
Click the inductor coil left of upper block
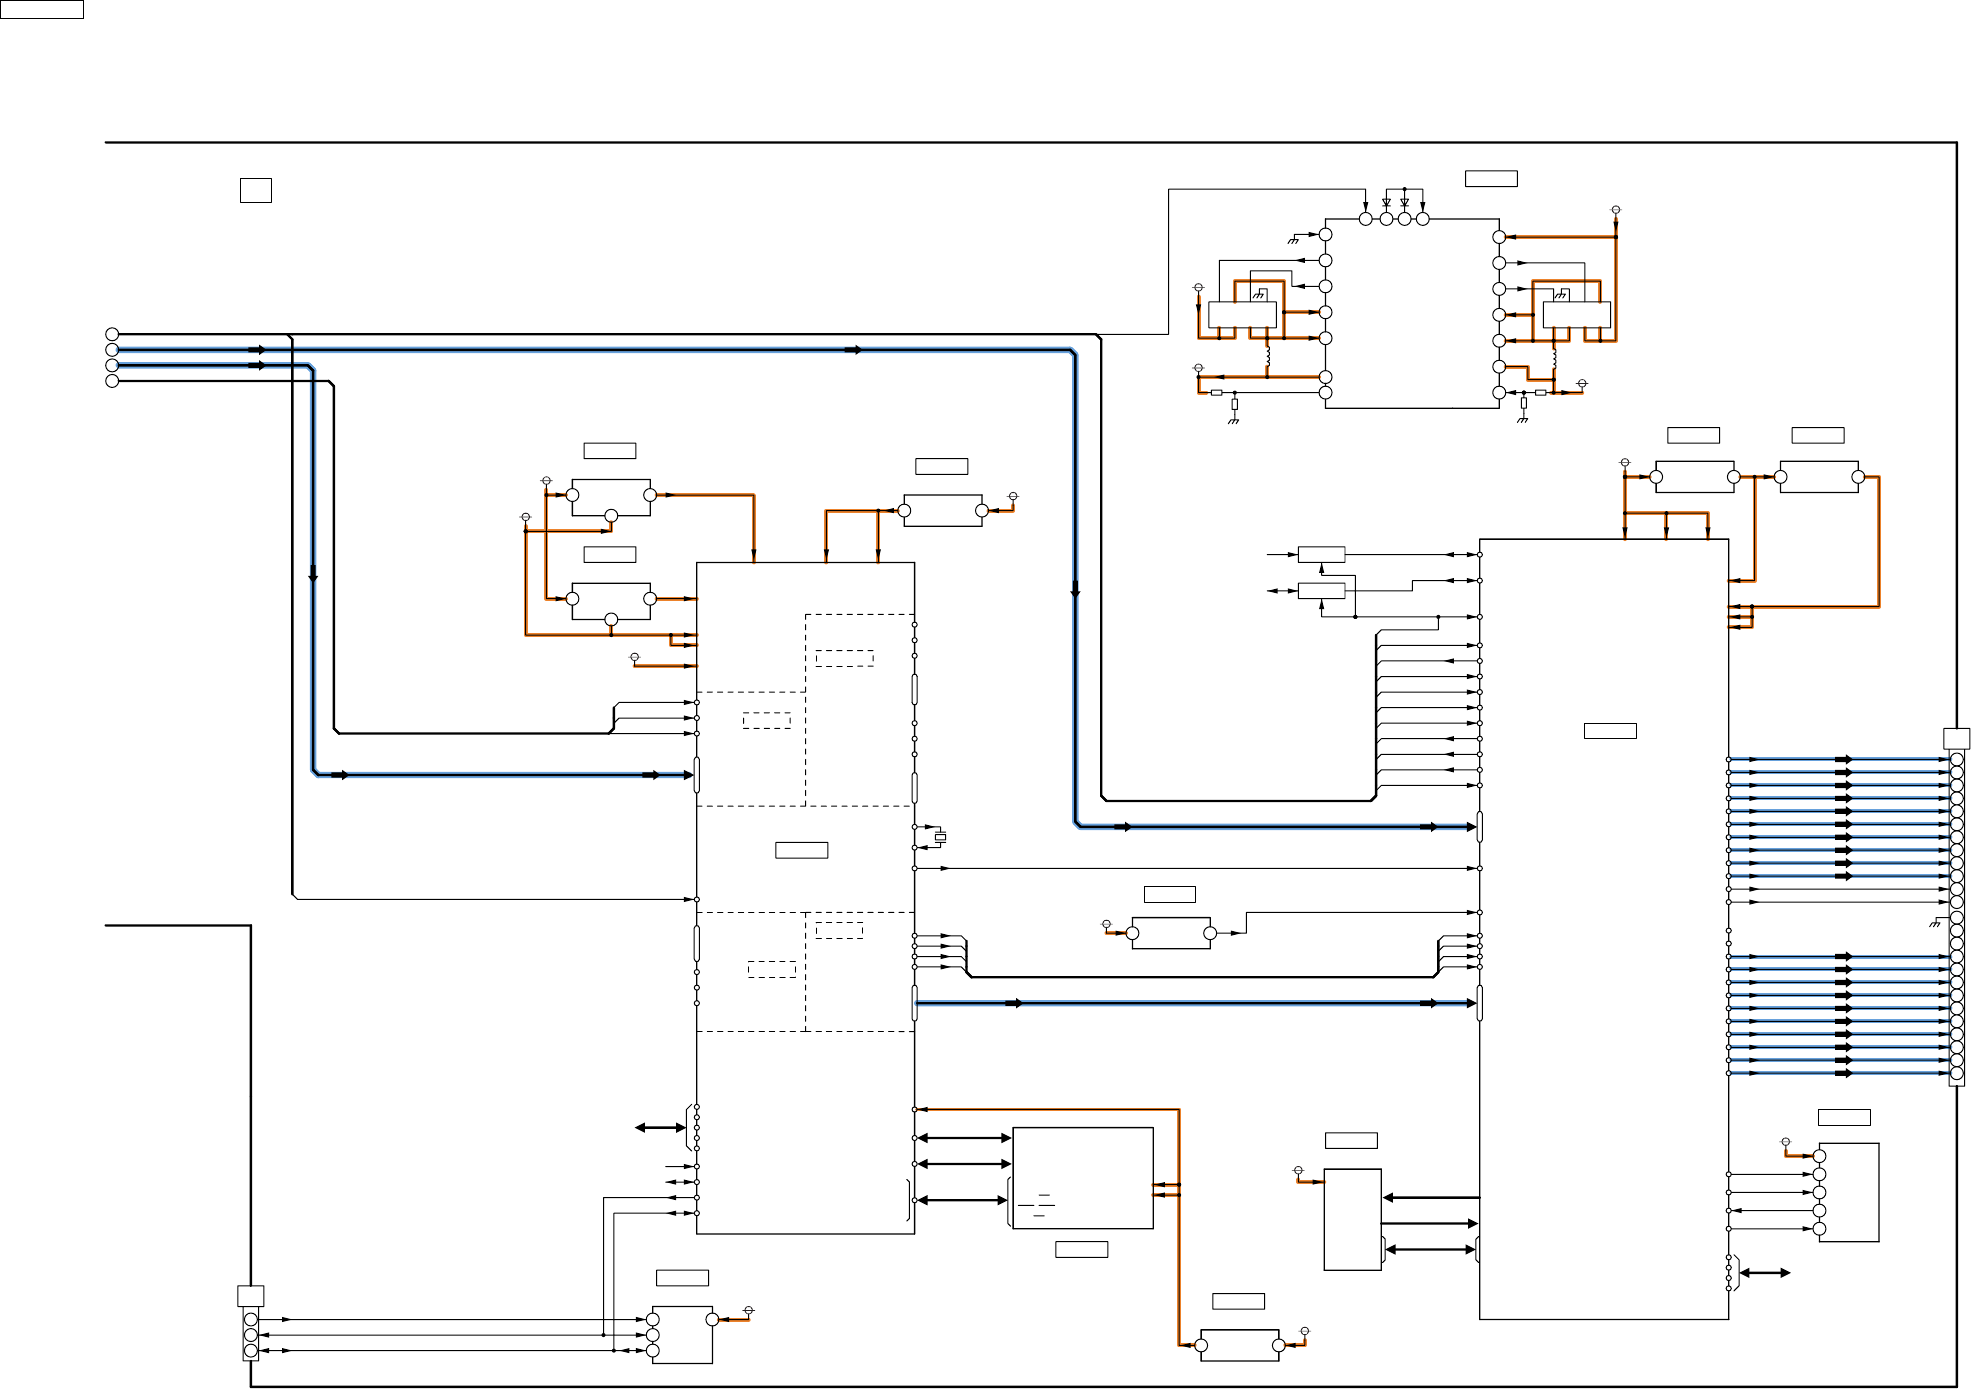(x=1268, y=356)
